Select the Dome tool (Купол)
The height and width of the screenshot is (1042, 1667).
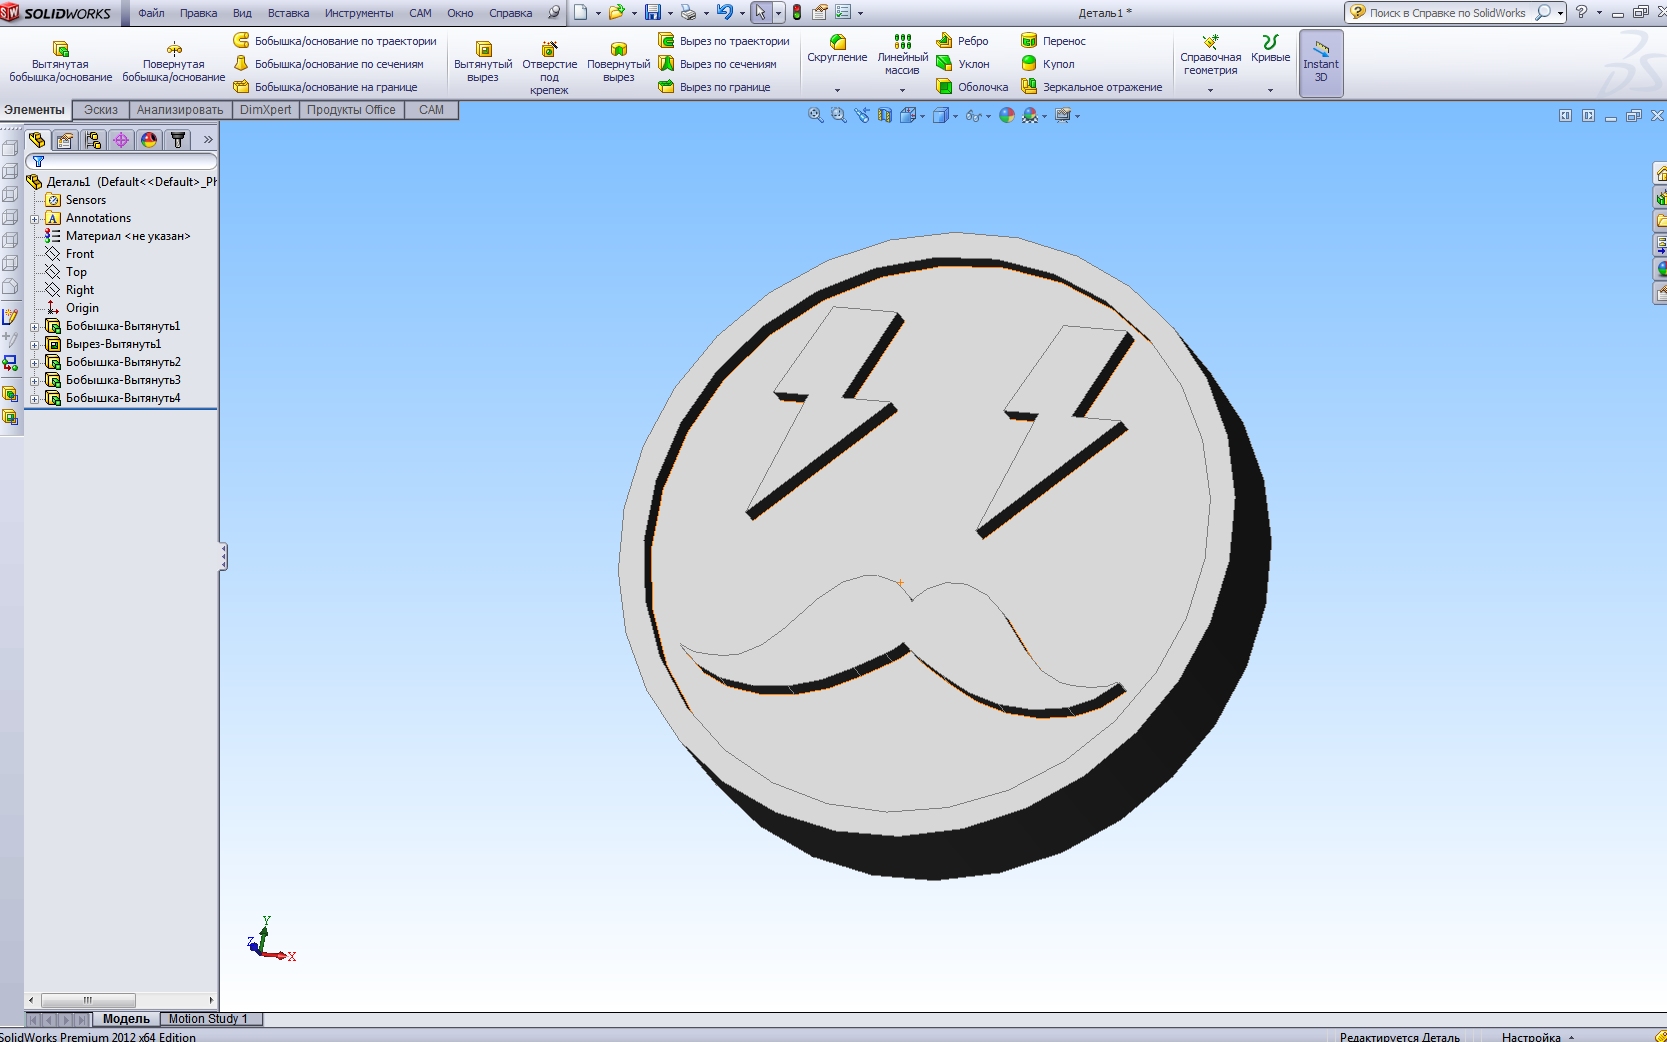click(x=1047, y=64)
